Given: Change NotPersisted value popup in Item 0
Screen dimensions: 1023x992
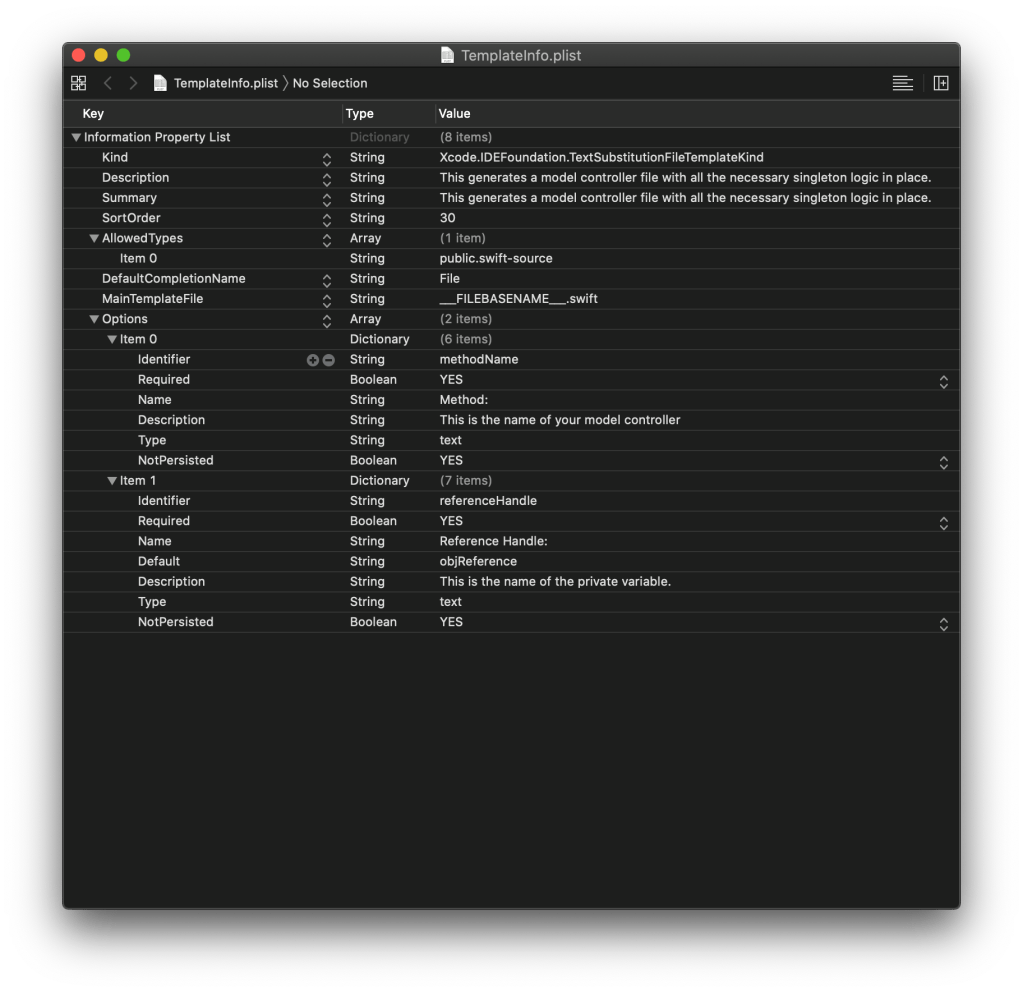Looking at the screenshot, I should coord(942,462).
